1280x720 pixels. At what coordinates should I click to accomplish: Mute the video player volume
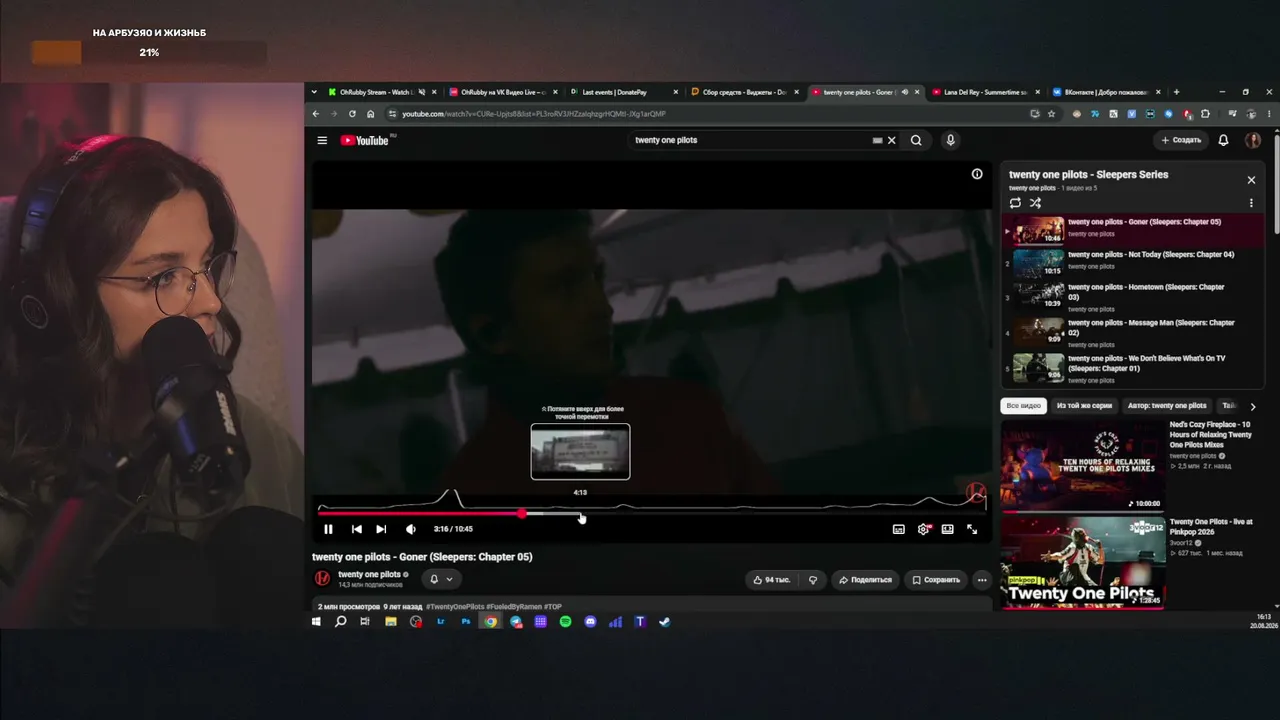410,529
